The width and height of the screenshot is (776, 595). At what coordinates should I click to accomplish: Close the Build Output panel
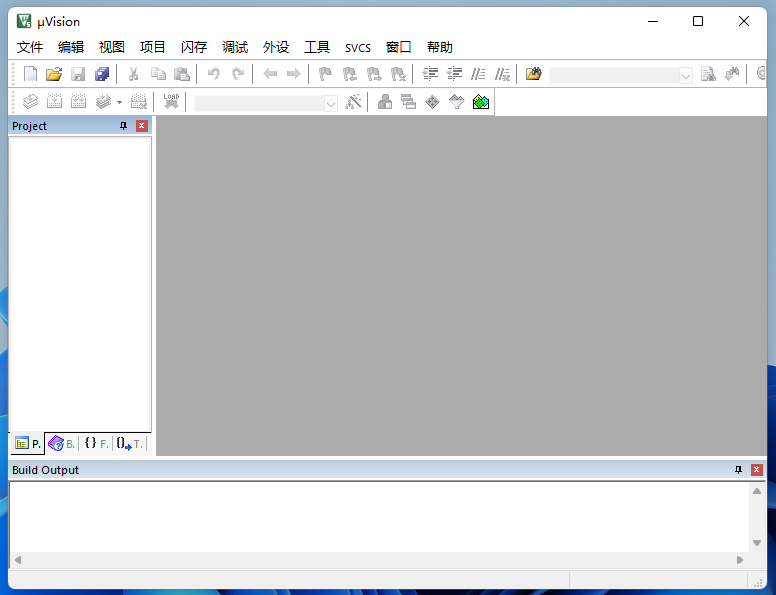(x=757, y=470)
